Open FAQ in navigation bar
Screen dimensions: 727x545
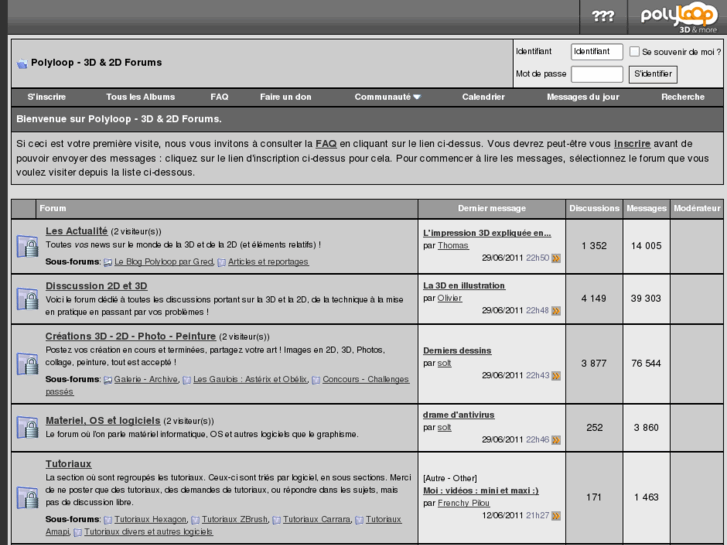tap(219, 97)
